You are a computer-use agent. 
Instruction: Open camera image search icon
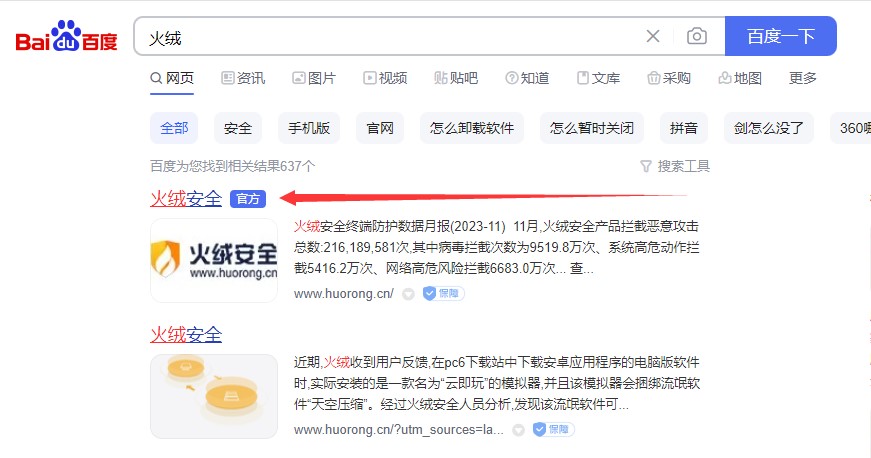click(x=697, y=37)
